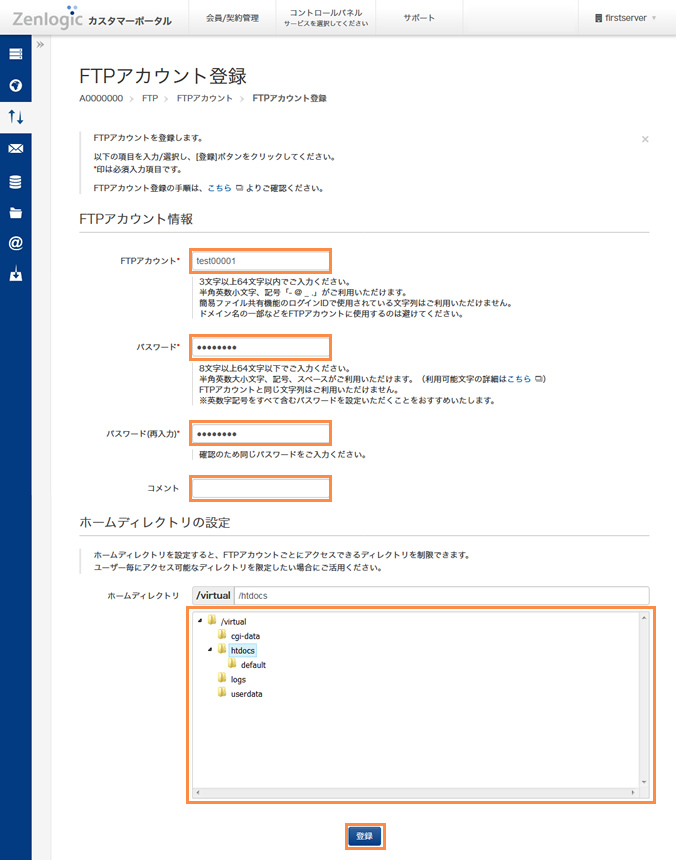The height and width of the screenshot is (860, 676).
Task: Select the logs tree item
Action: [238, 680]
